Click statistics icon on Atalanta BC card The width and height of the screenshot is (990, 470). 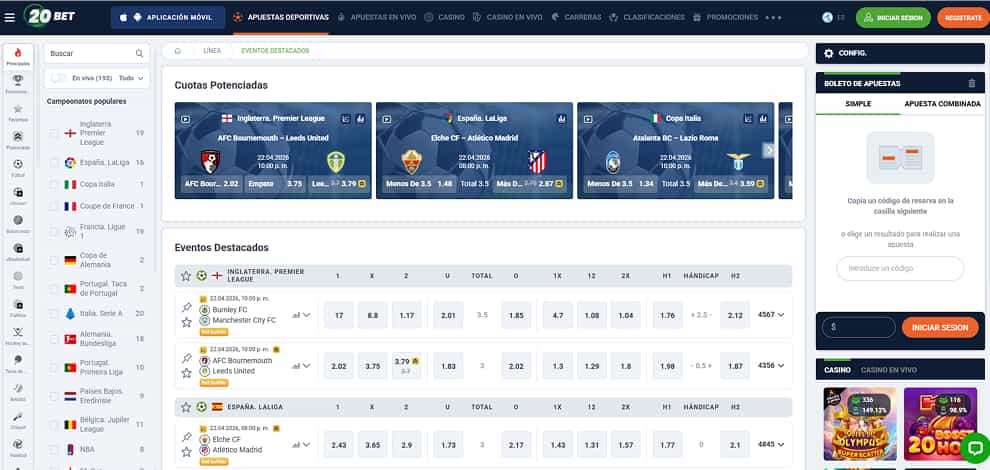[763, 118]
